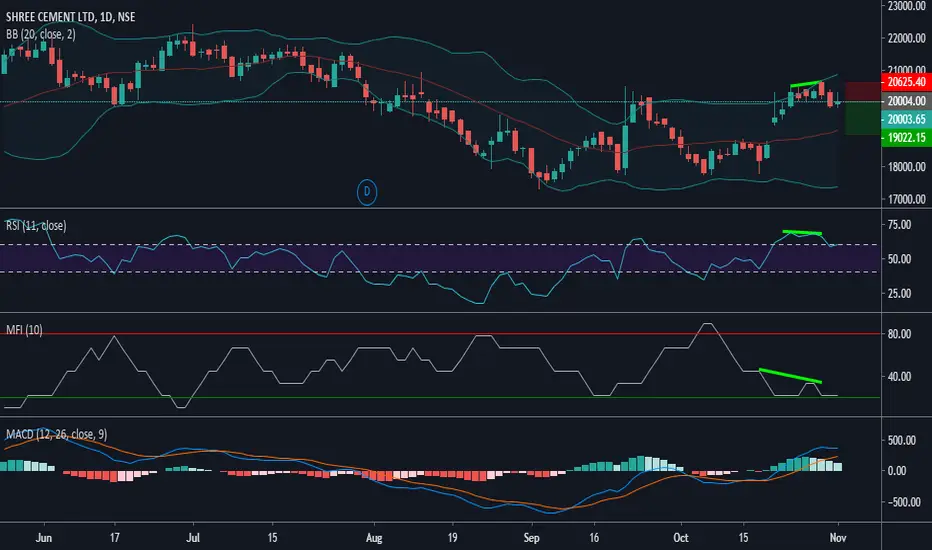
Task: Click the MACD -500.00 axis value
Action: tap(903, 502)
